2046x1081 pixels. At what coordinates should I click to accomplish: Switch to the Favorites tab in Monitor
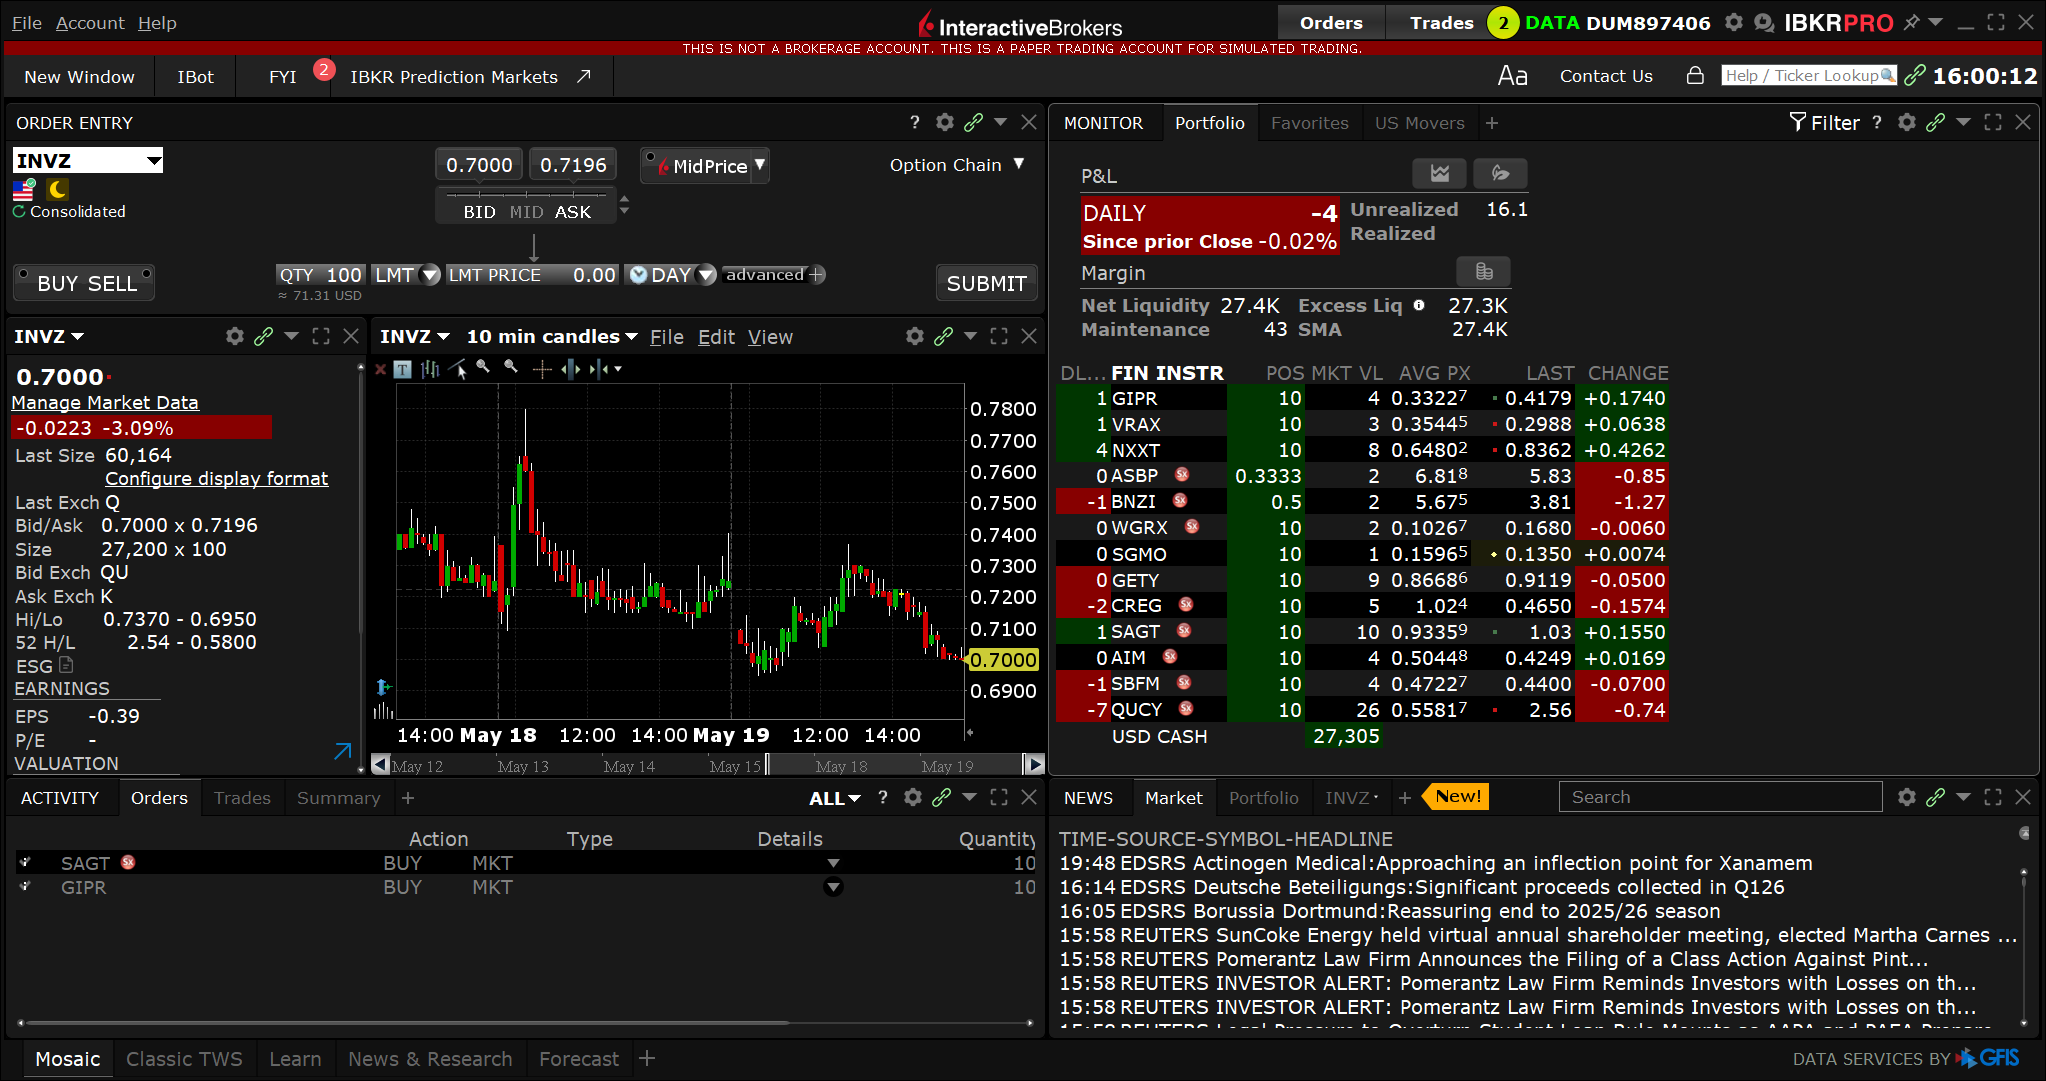coord(1309,123)
